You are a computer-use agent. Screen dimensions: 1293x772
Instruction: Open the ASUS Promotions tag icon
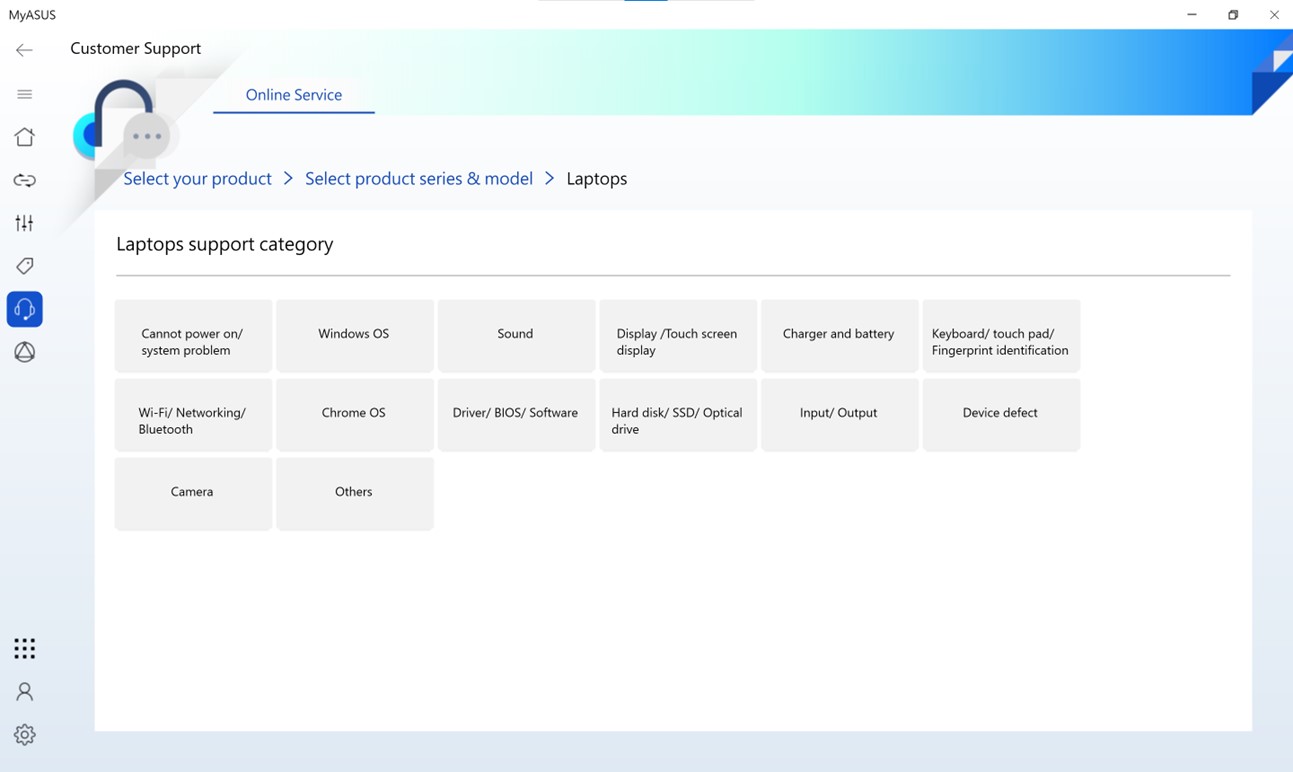click(24, 266)
